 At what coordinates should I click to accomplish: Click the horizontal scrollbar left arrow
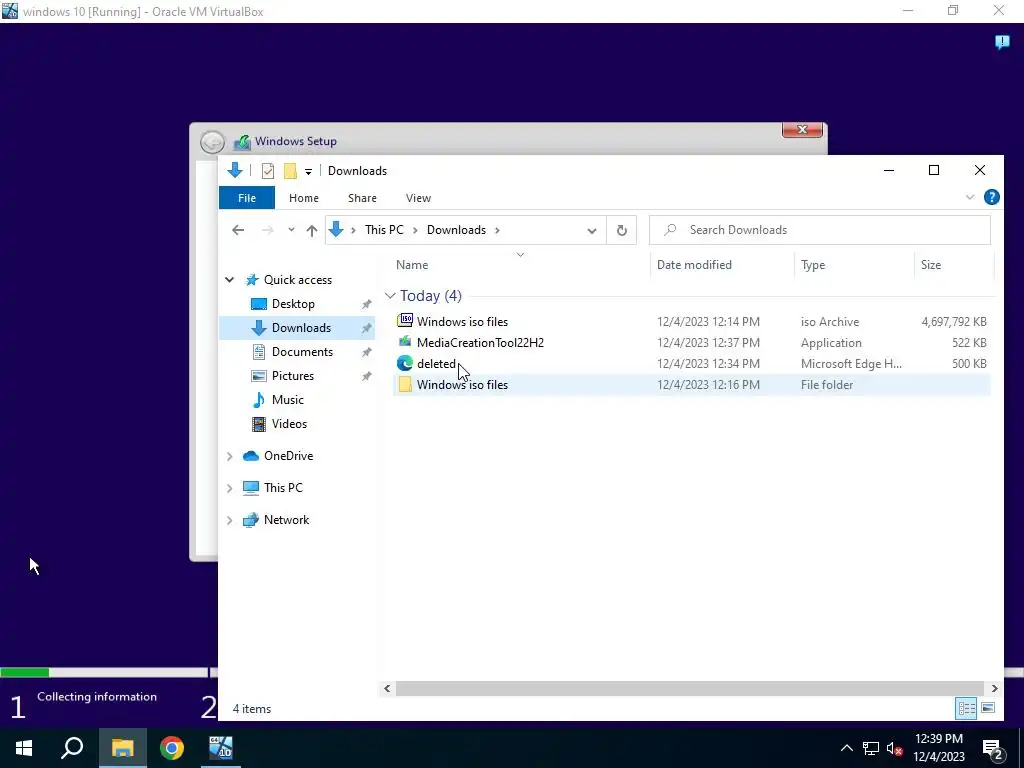387,688
